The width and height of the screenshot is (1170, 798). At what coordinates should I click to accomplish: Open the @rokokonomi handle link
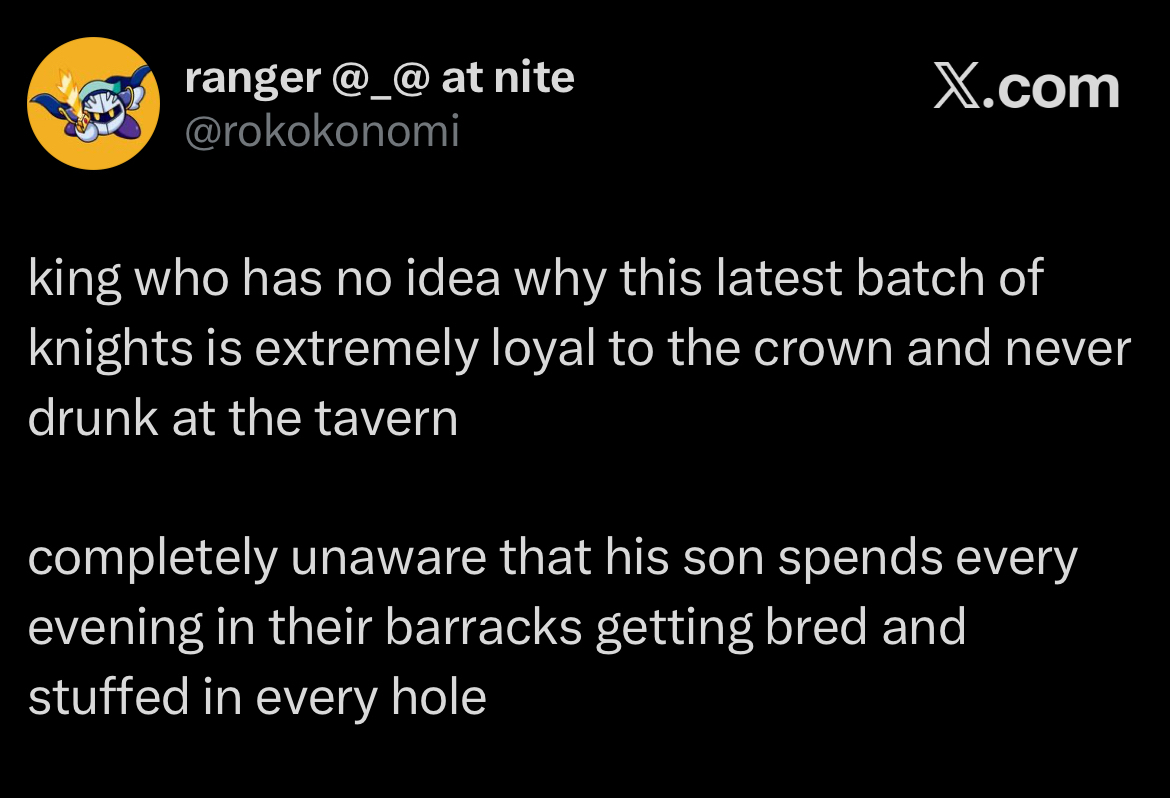[322, 131]
